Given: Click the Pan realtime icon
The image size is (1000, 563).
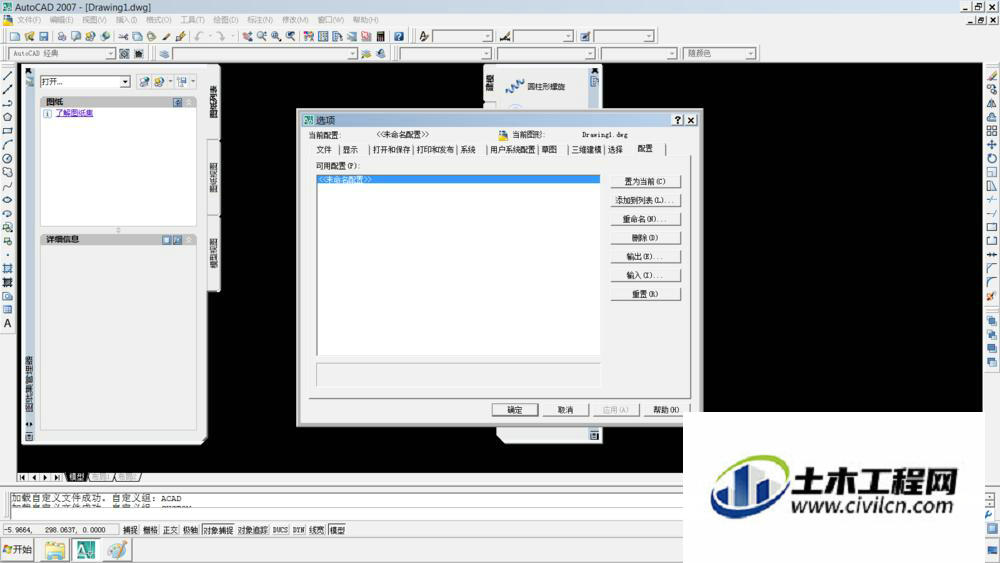Looking at the screenshot, I should (247, 36).
